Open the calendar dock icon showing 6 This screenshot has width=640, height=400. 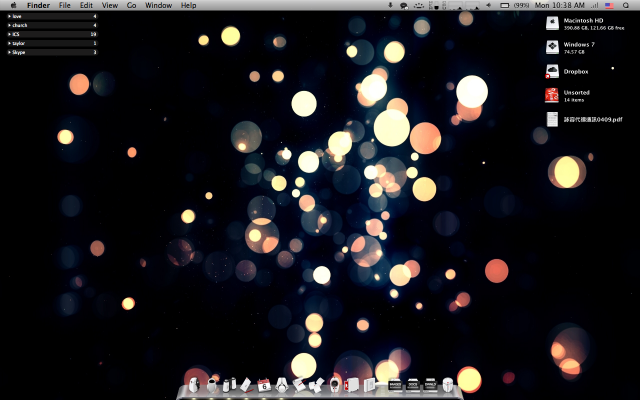(264, 385)
